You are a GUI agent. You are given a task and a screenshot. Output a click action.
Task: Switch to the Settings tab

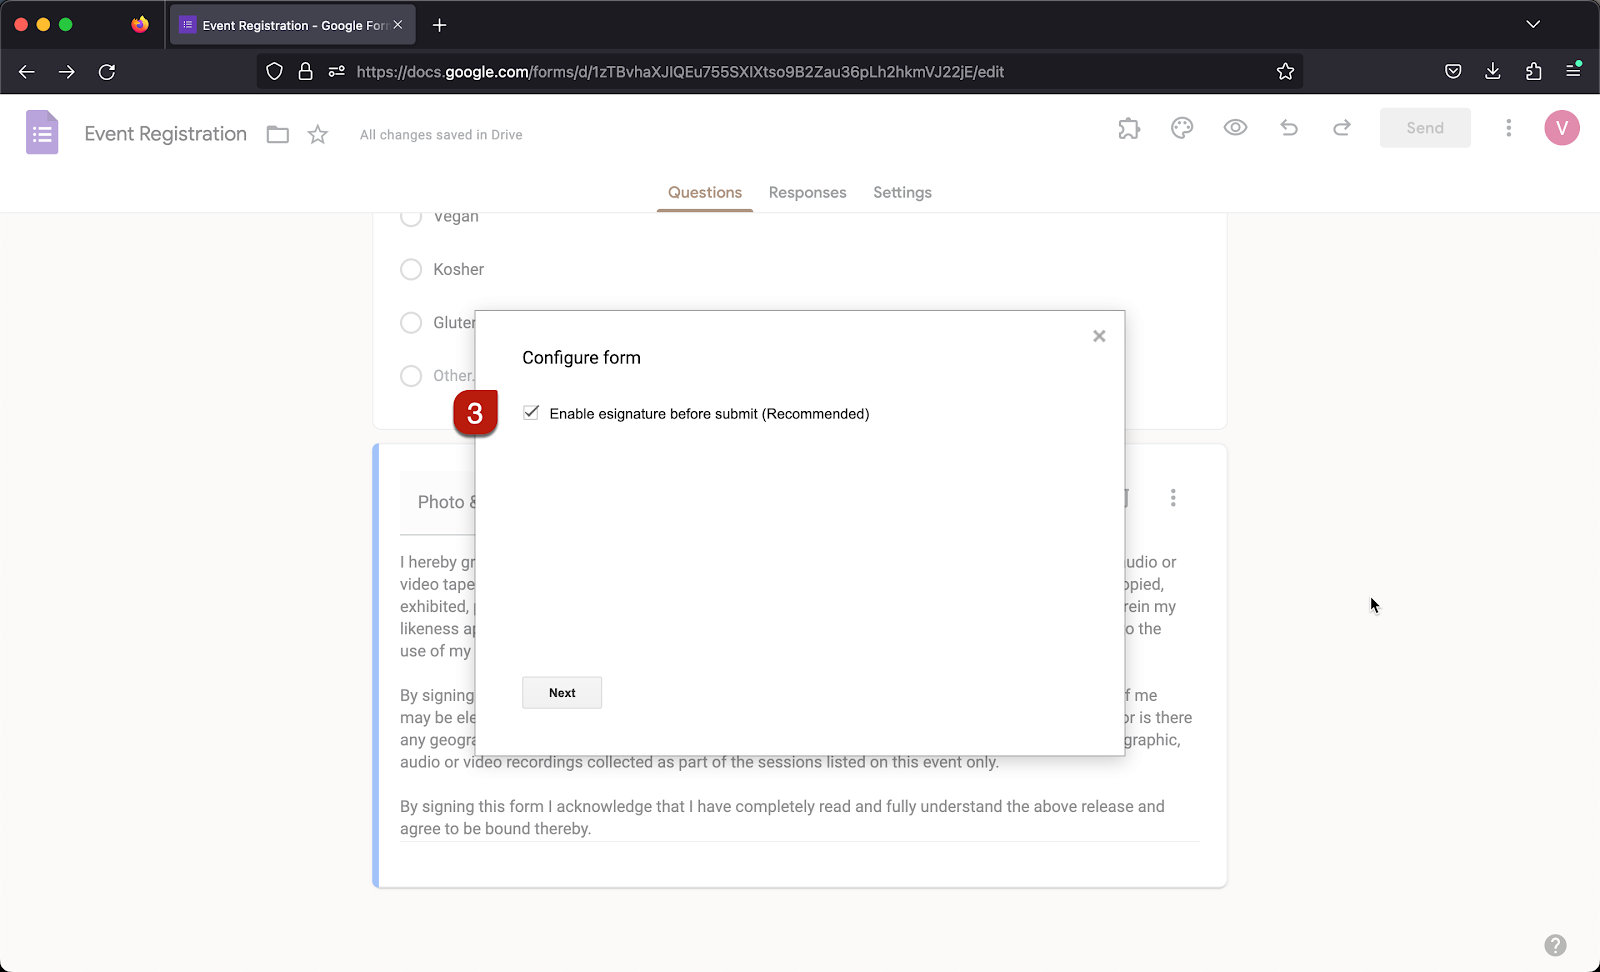coord(901,192)
